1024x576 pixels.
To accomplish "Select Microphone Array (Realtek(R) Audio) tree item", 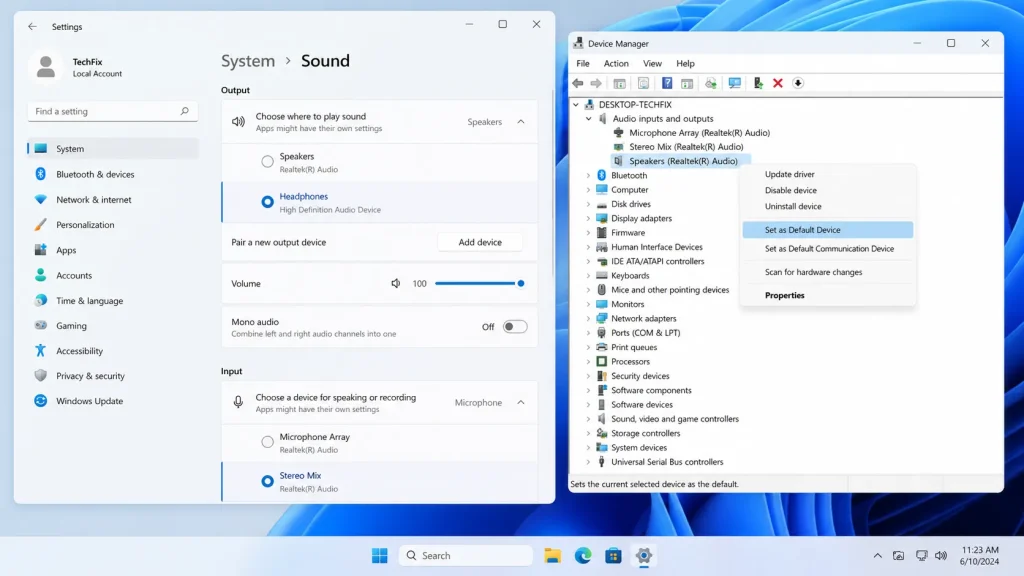I will (x=699, y=133).
